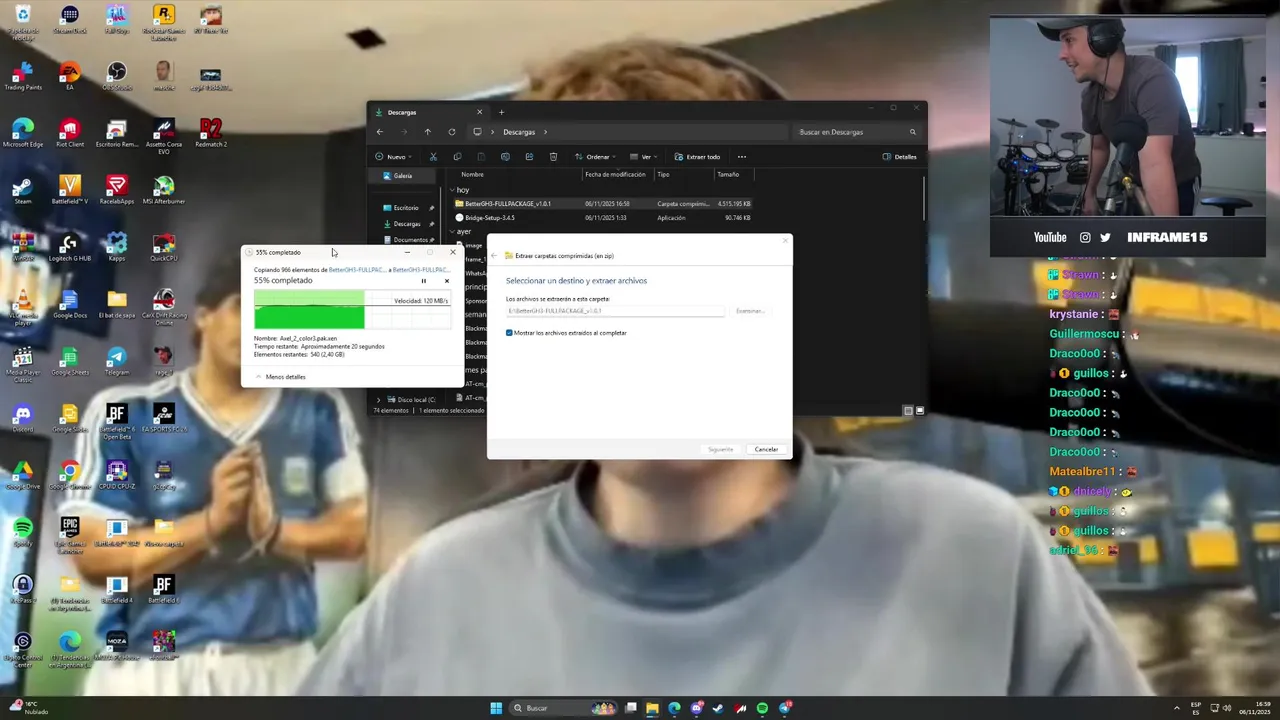Pause the file copy operation
This screenshot has width=1280, height=720.
pos(423,281)
